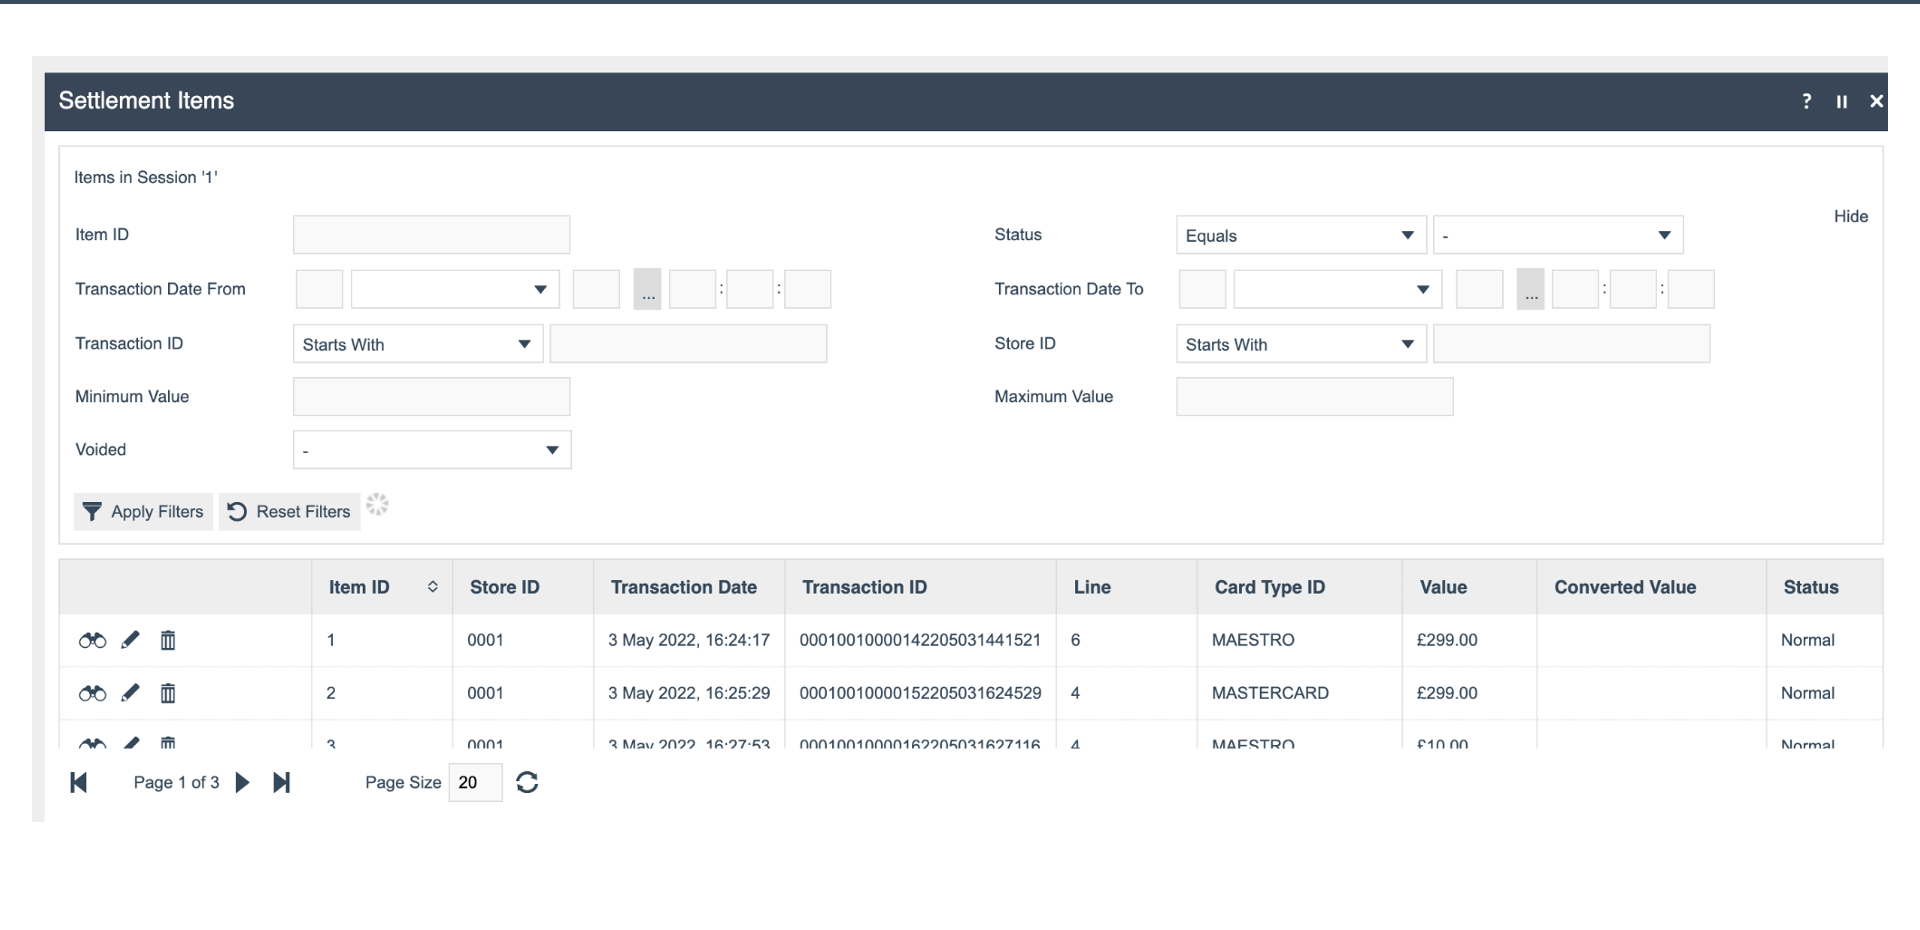Jump to the last page
The width and height of the screenshot is (1920, 930).
point(282,782)
